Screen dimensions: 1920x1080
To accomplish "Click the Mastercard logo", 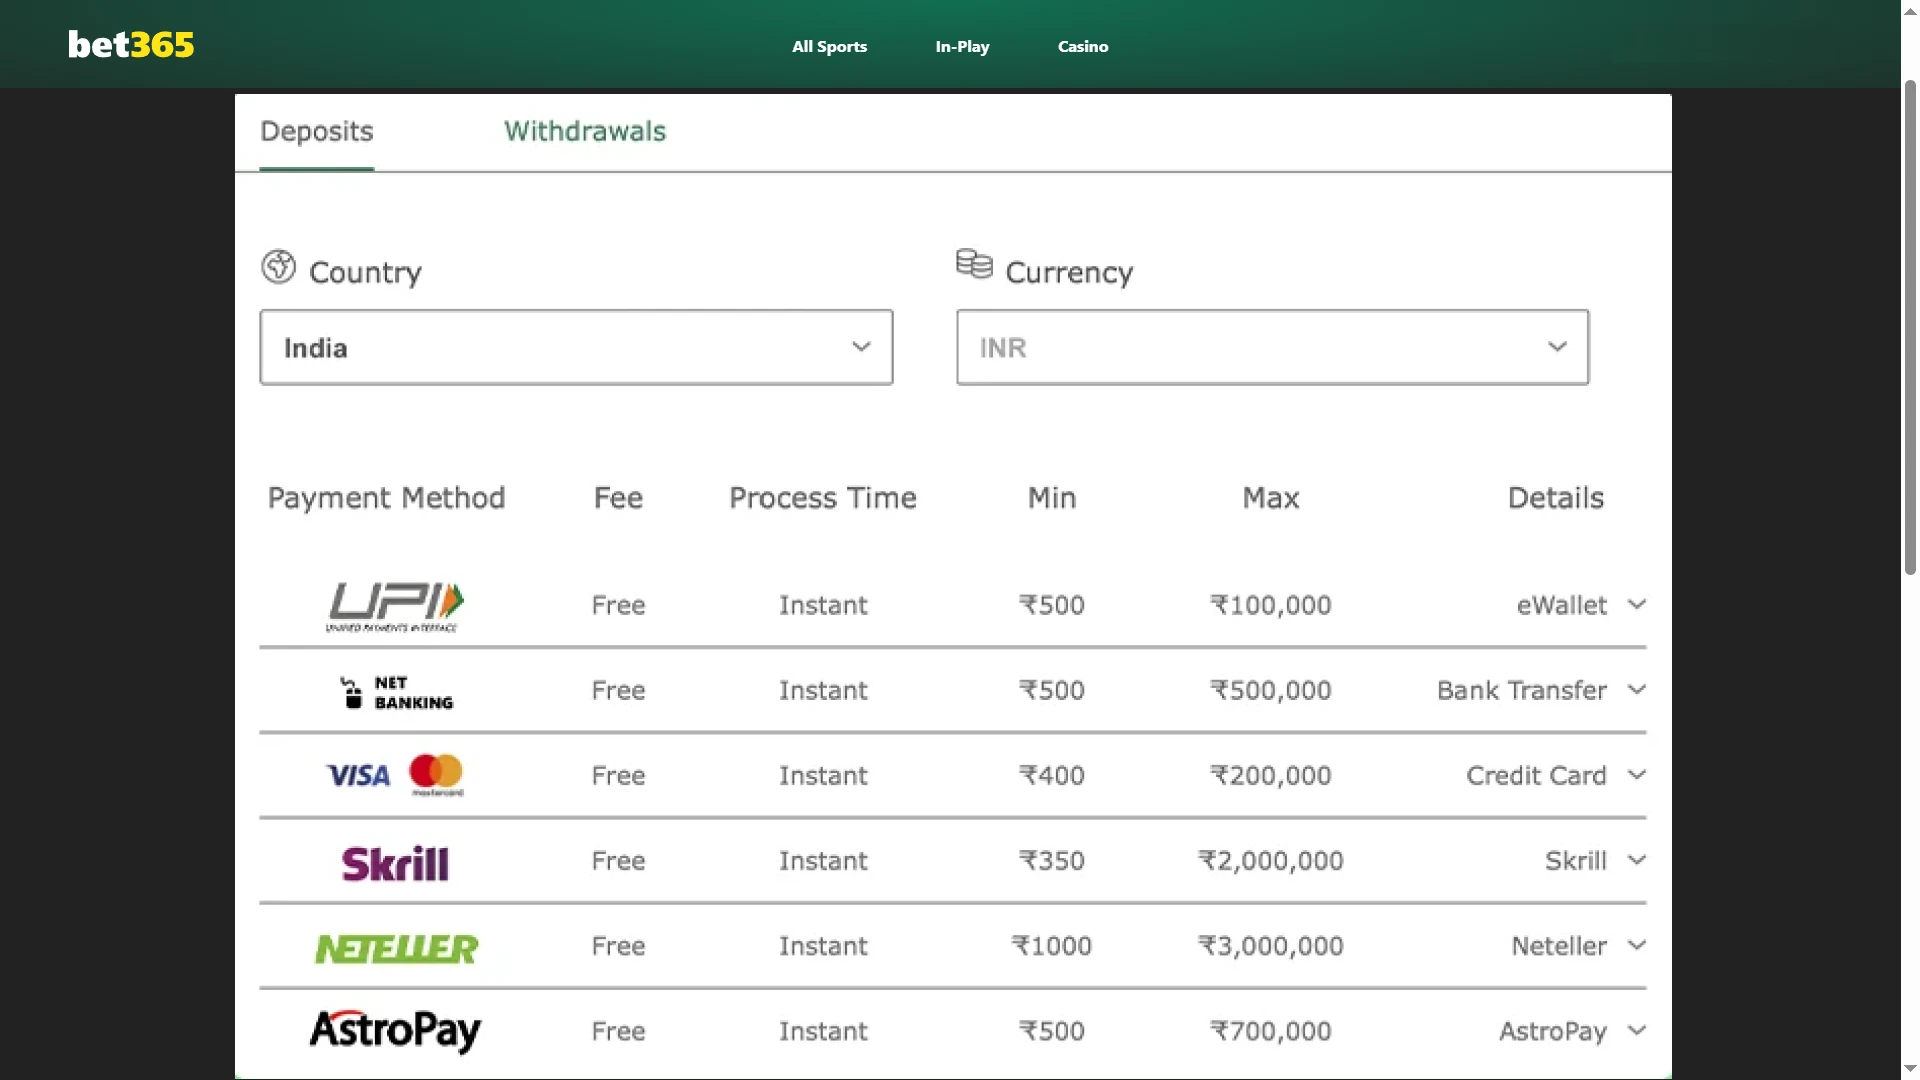I will [435, 775].
